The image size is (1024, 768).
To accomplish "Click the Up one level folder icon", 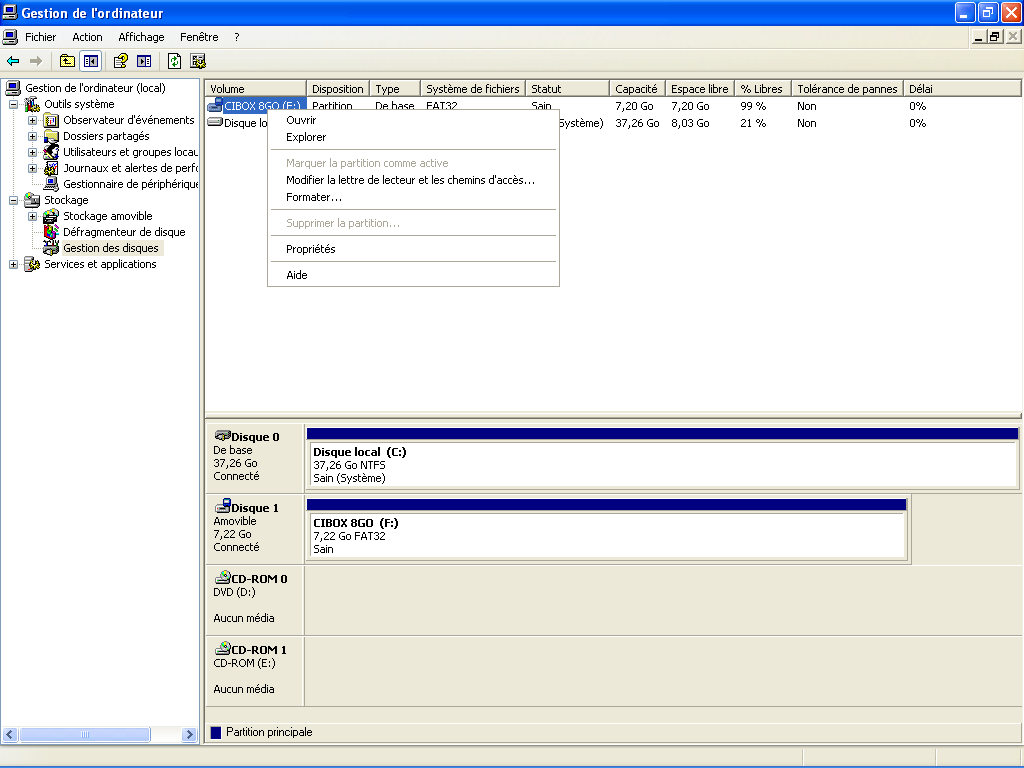I will click(x=68, y=61).
